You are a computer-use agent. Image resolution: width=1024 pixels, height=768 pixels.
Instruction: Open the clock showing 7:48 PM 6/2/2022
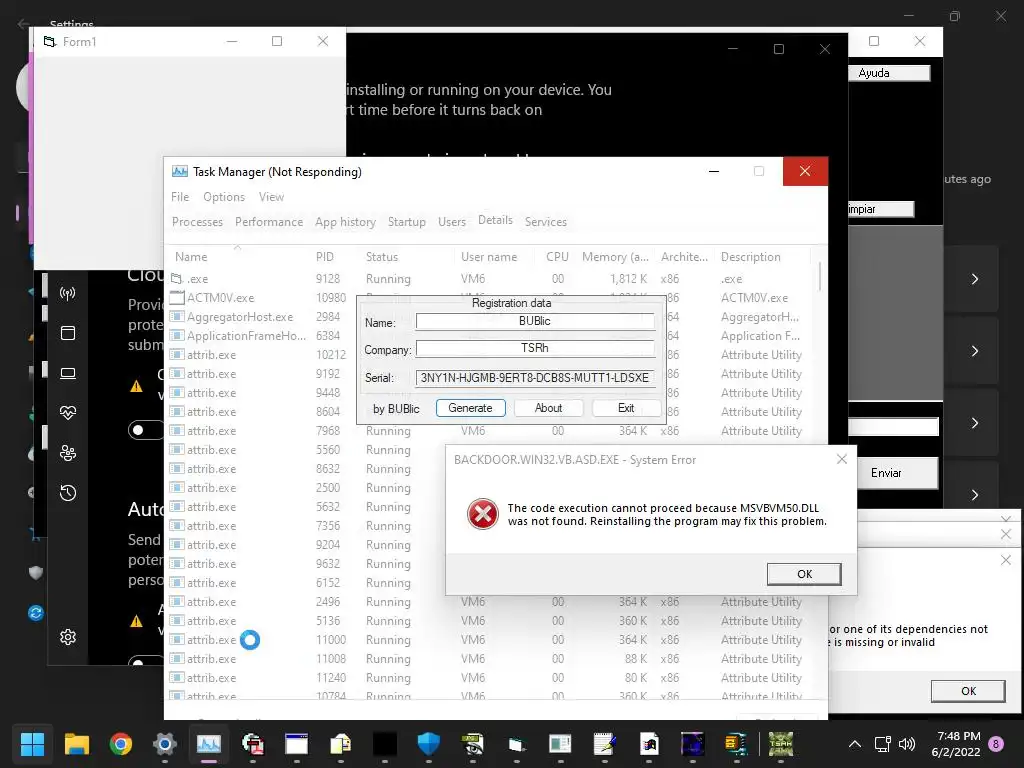(x=957, y=744)
